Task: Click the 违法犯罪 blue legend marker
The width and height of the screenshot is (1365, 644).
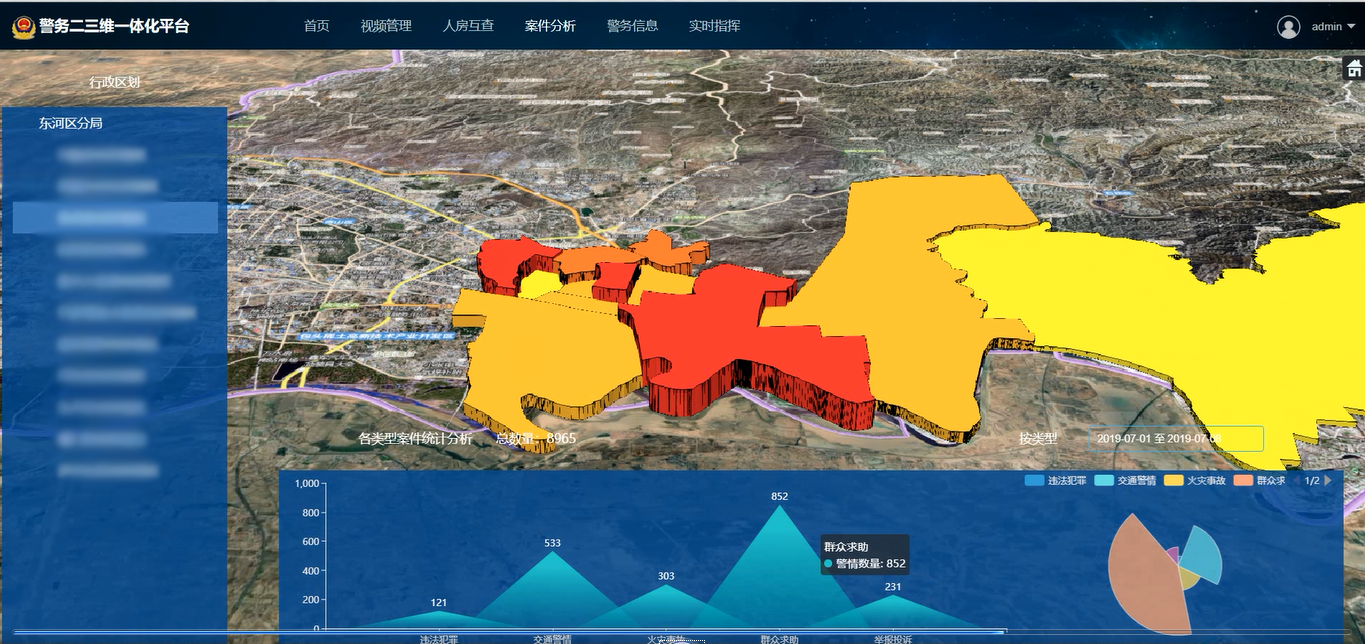Action: coord(1034,481)
